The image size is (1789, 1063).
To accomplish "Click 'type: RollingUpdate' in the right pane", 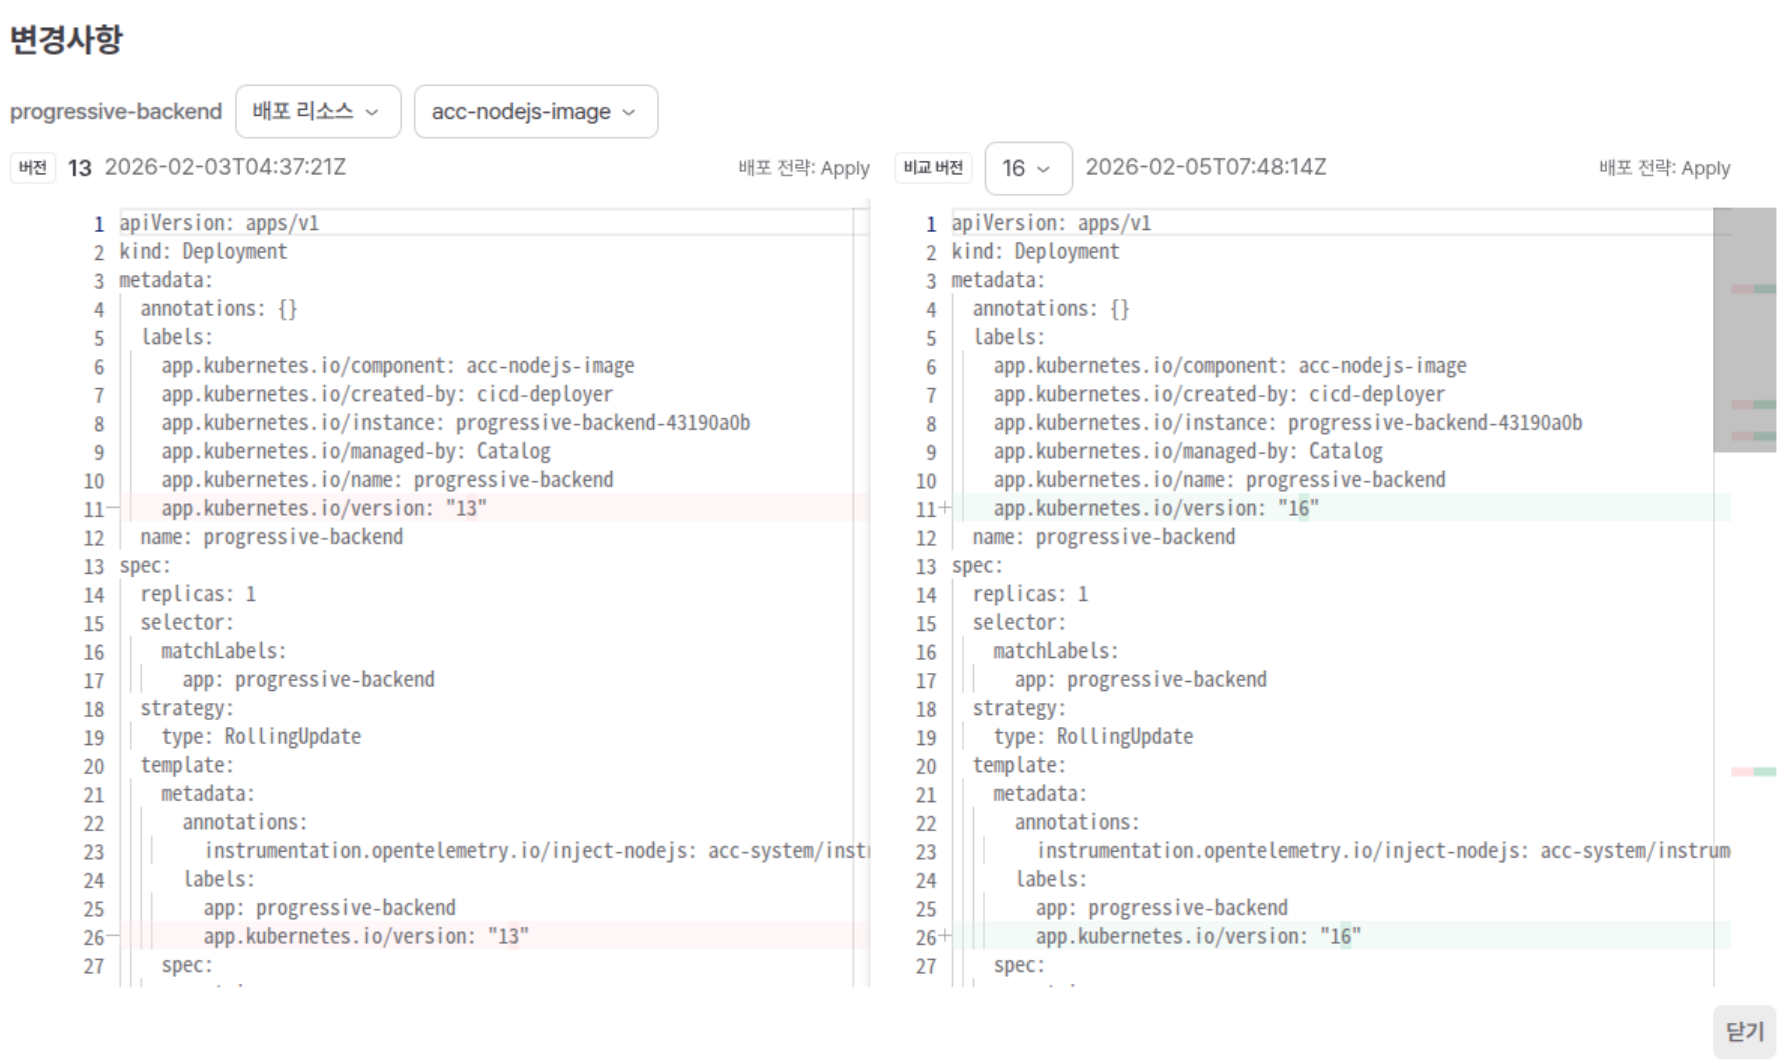I will coord(1093,736).
